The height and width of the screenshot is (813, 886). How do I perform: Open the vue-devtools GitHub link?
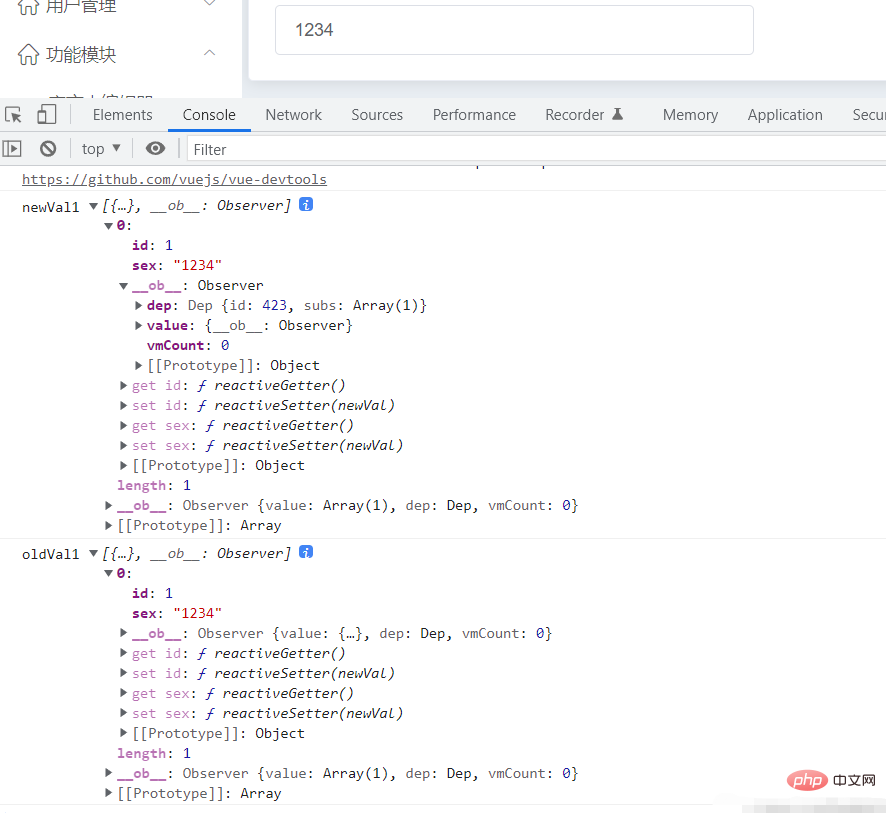174,180
